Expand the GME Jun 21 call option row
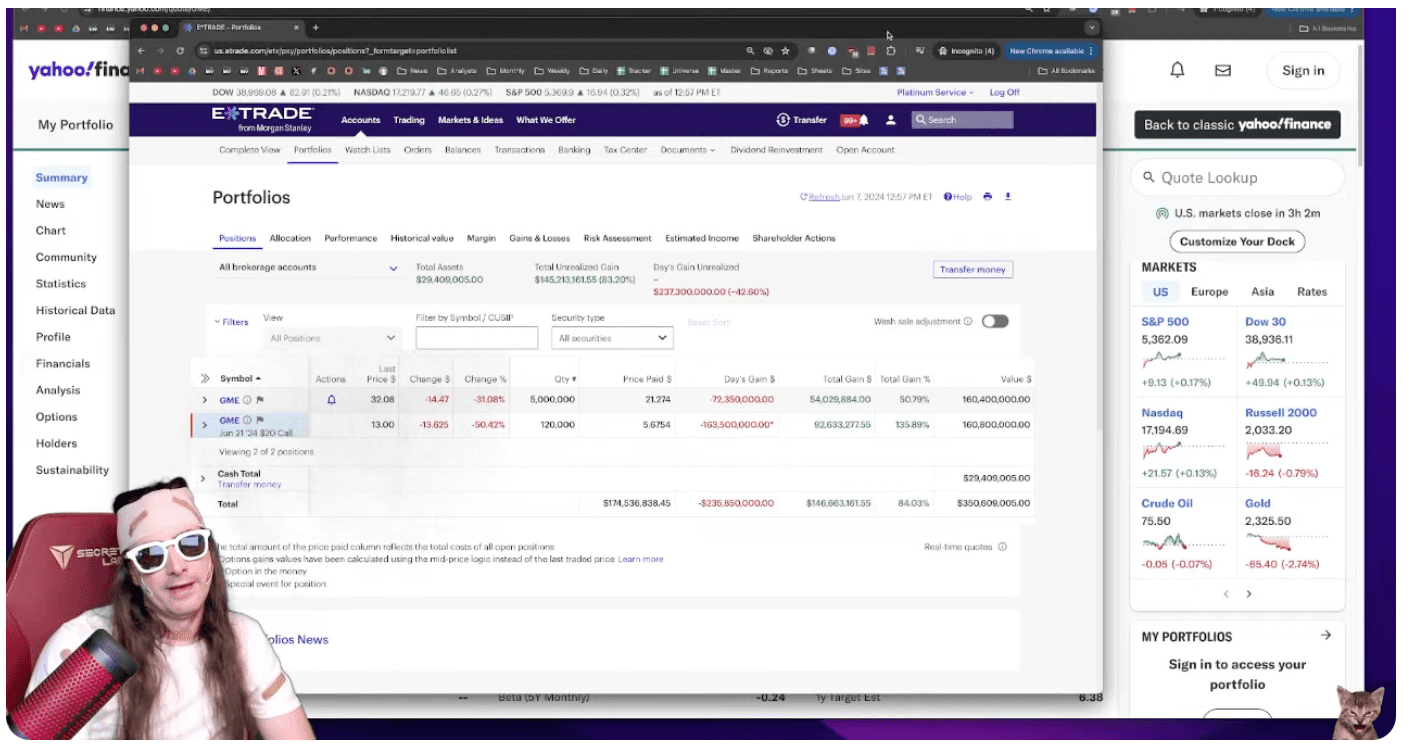Image resolution: width=1410 pixels, height=750 pixels. (205, 425)
